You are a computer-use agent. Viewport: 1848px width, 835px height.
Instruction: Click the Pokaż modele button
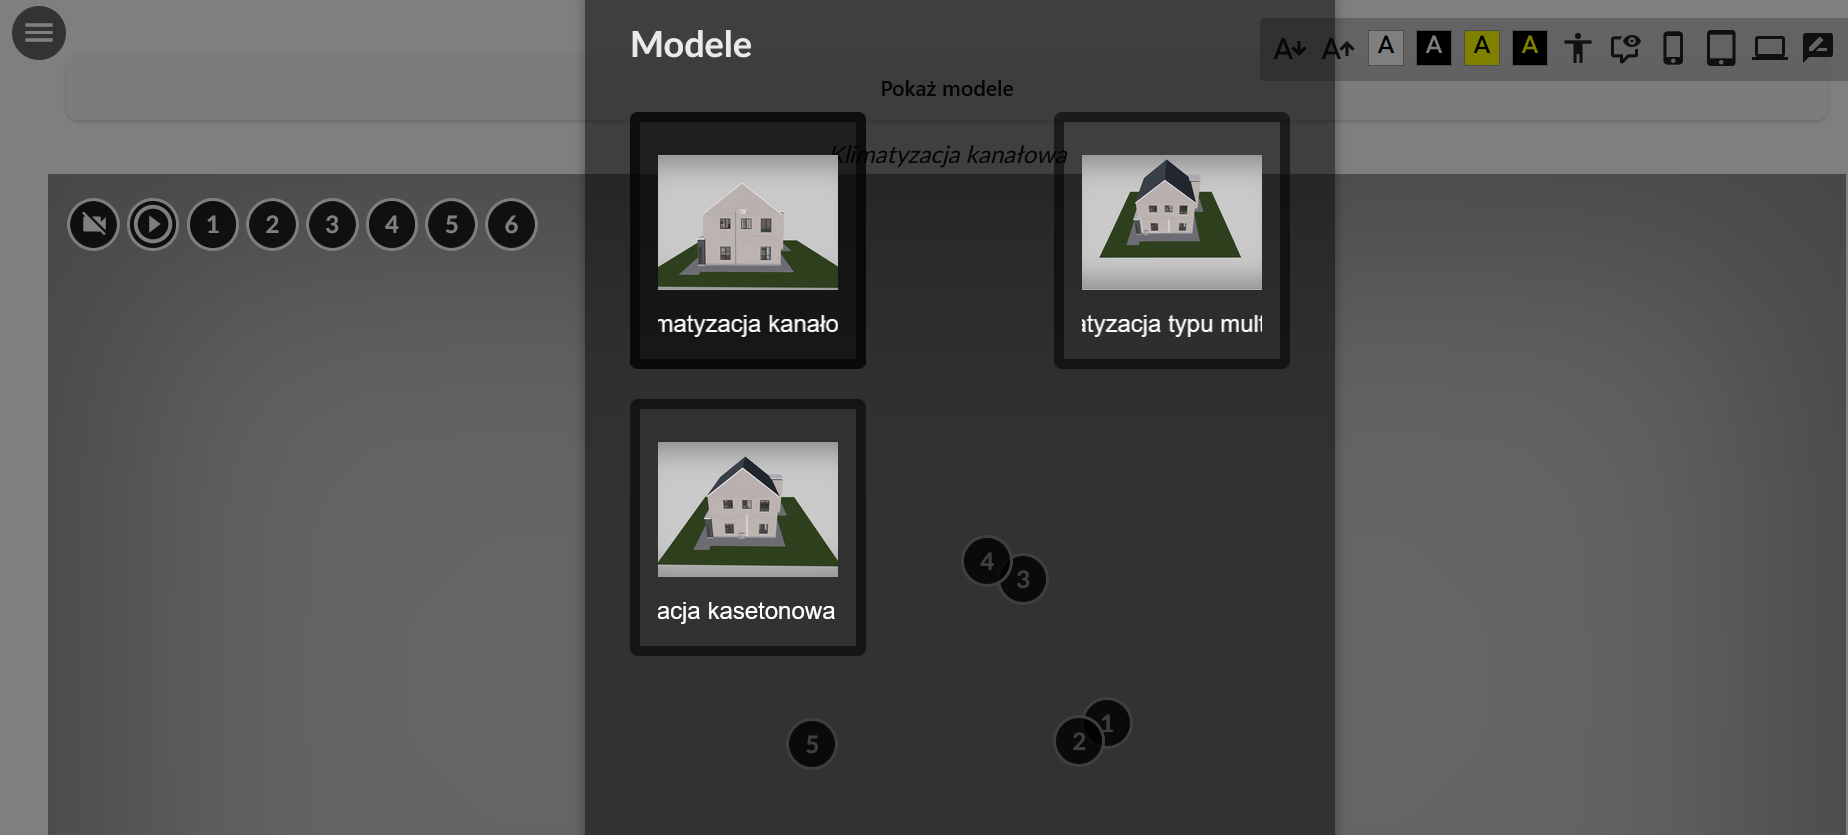click(947, 89)
